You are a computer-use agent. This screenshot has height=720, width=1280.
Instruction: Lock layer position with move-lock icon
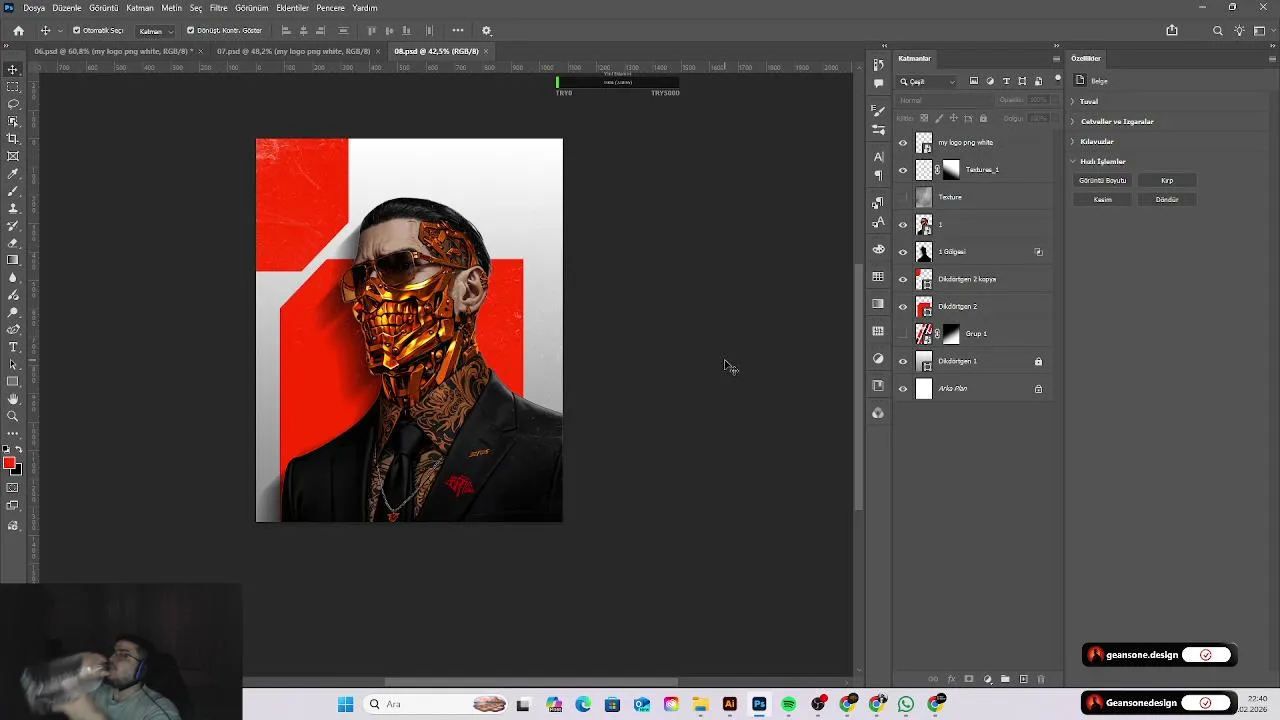click(953, 118)
